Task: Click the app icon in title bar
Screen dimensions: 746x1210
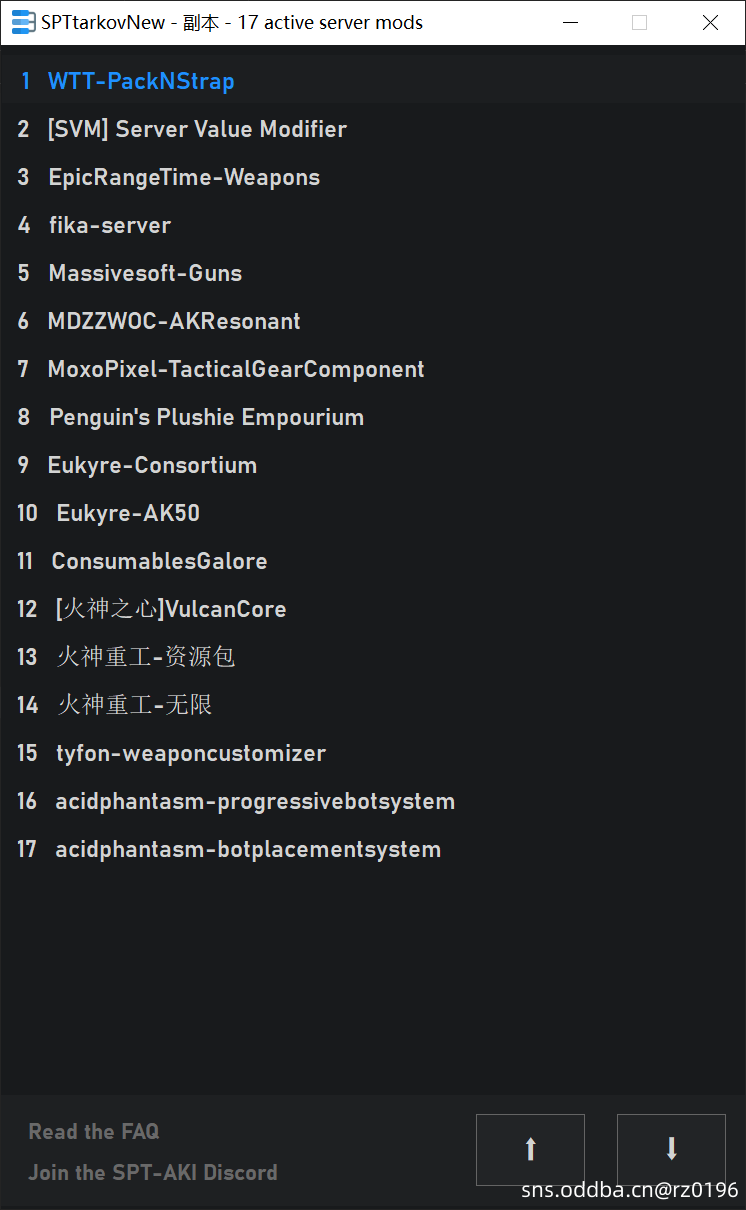Action: point(23,22)
